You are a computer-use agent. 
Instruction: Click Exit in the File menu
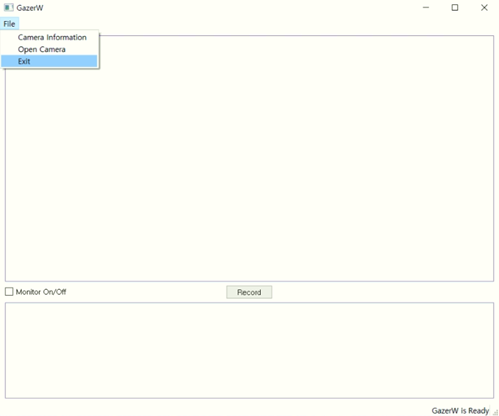click(x=49, y=61)
